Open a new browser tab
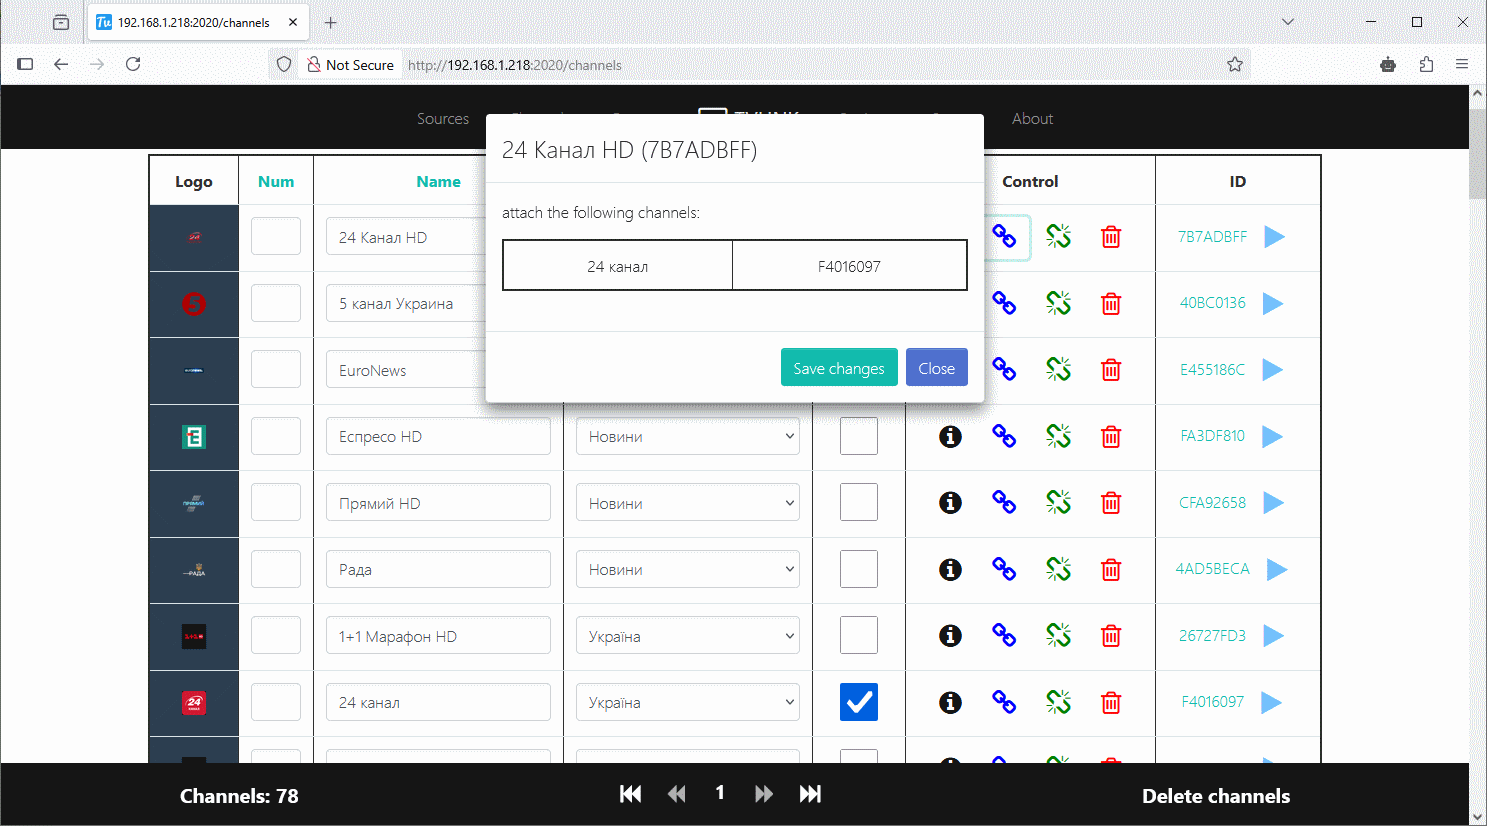Image resolution: width=1487 pixels, height=826 pixels. click(331, 22)
